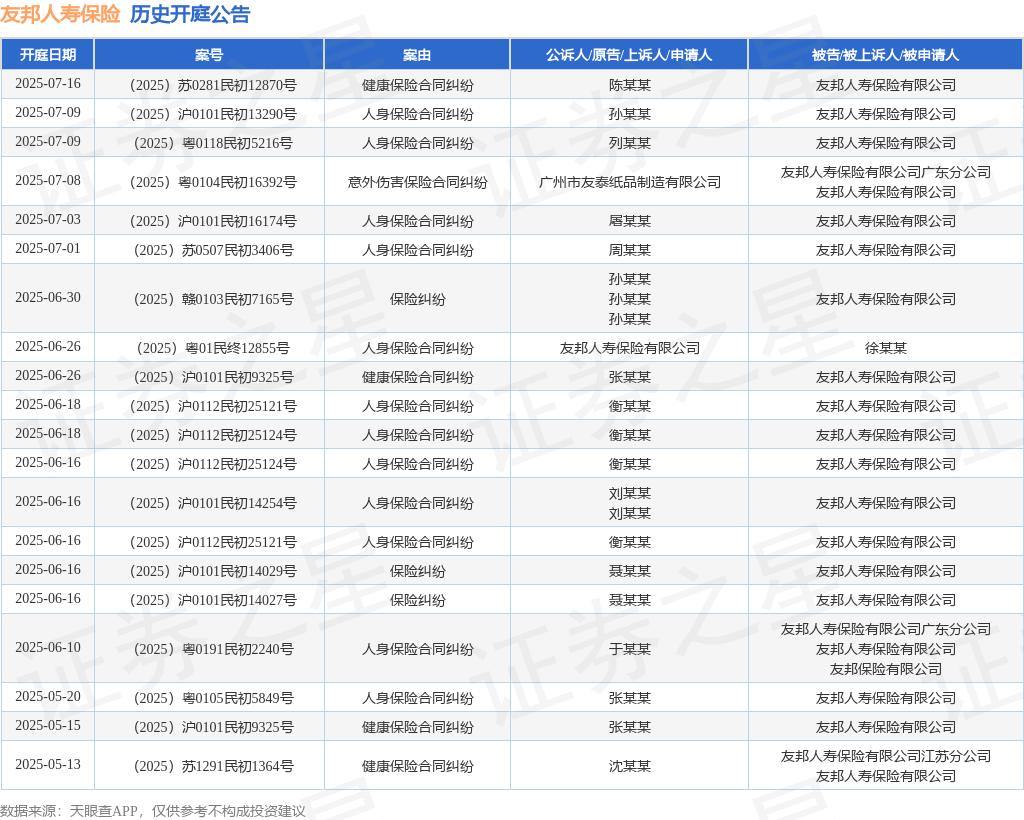Image resolution: width=1024 pixels, height=820 pixels.
Task: Click the 意外伤害保险合同纠纷 cause cell
Action: [417, 181]
